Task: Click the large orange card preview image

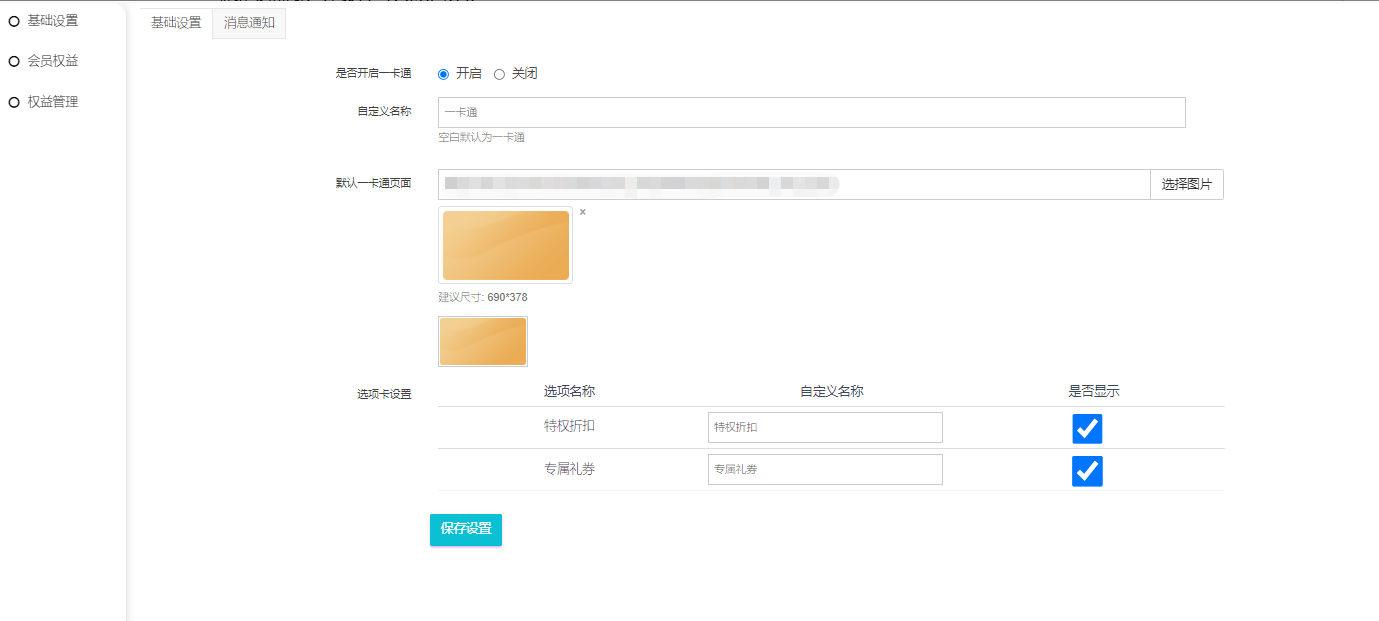Action: point(506,246)
